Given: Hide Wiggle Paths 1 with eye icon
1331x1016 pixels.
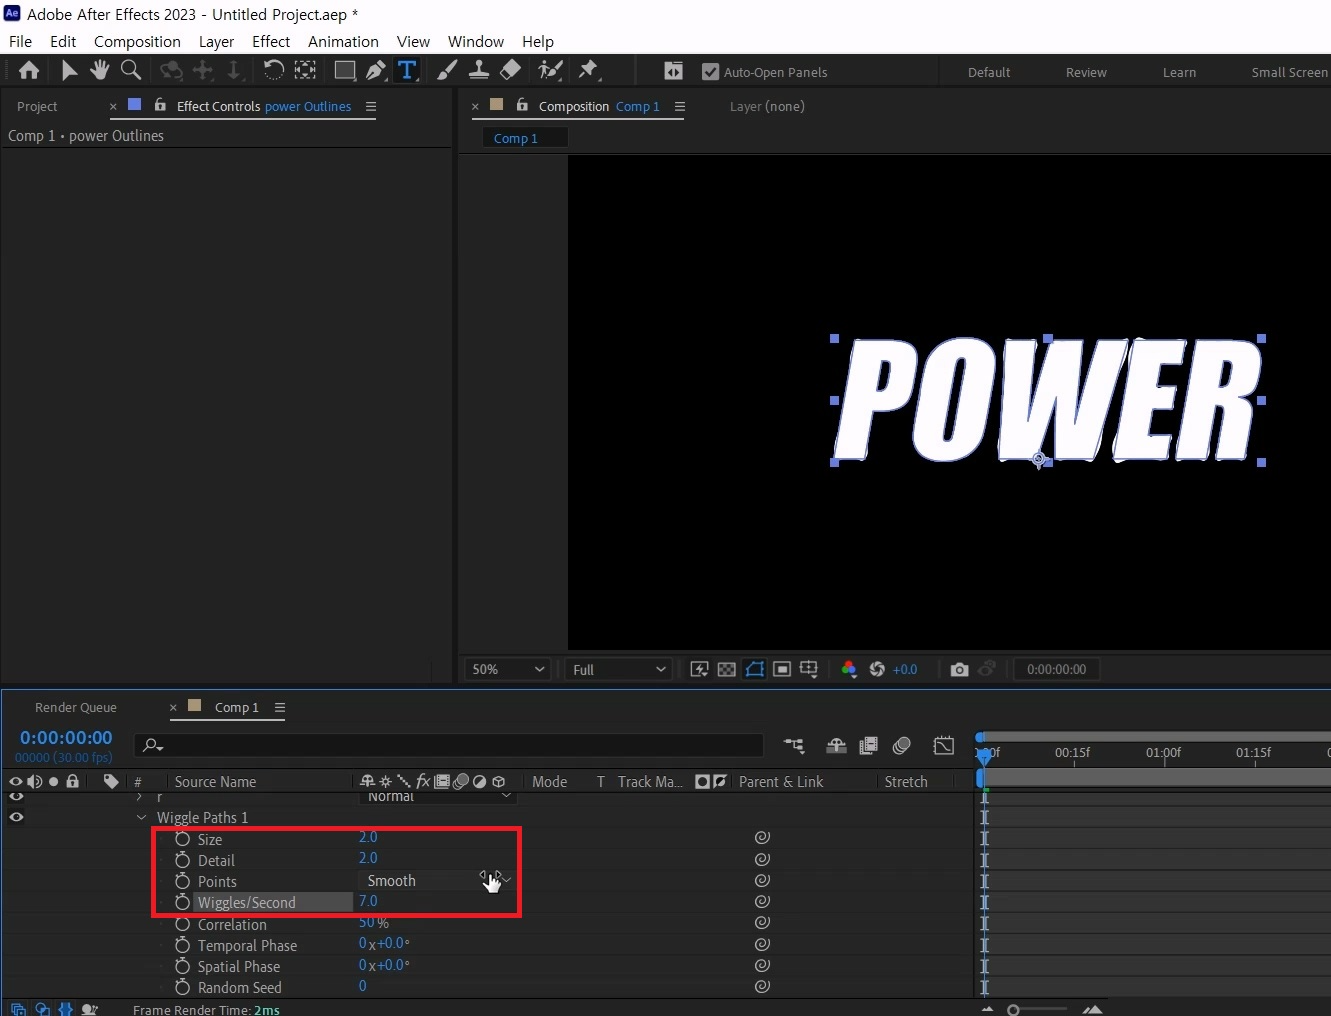Looking at the screenshot, I should tap(16, 817).
